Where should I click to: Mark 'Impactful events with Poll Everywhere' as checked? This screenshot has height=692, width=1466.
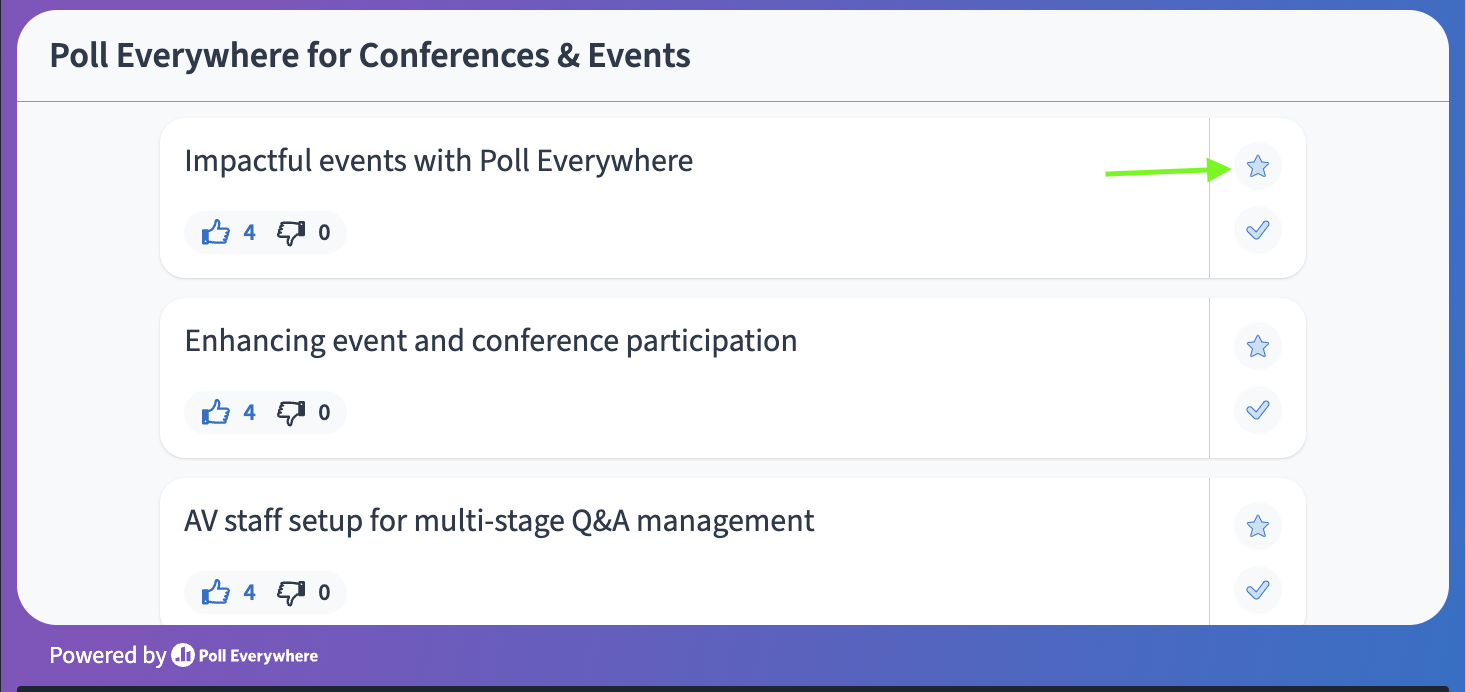pos(1258,230)
